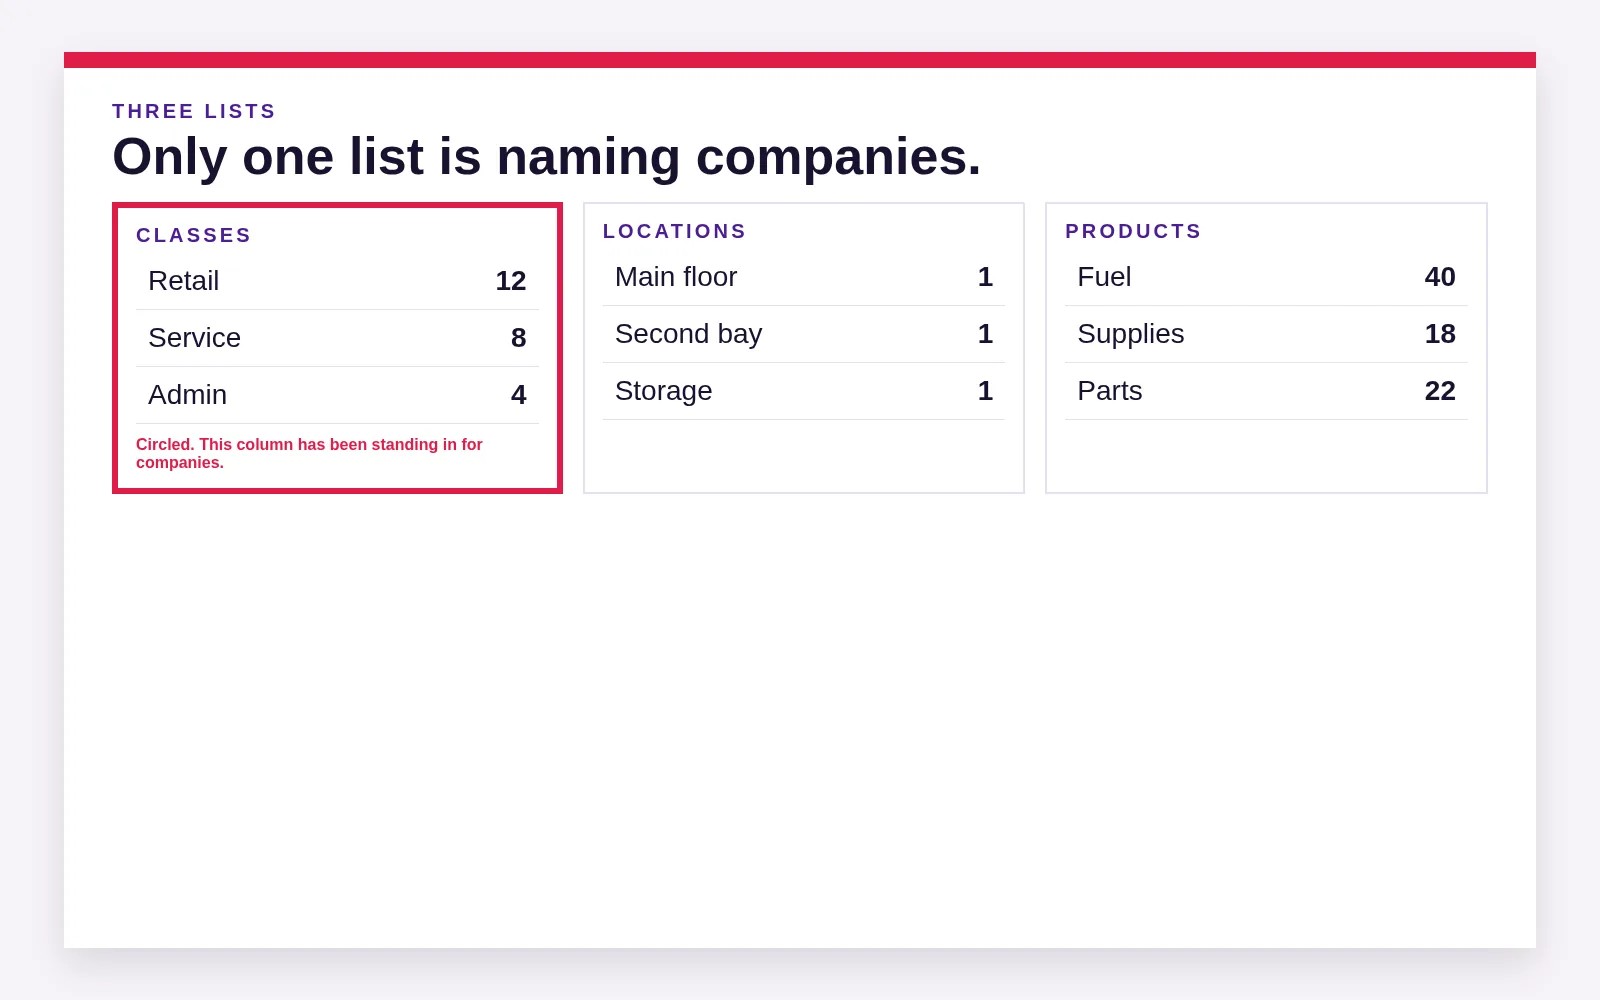Click the 'Service' row label
Screen dimensions: 1600x1000
(x=194, y=338)
